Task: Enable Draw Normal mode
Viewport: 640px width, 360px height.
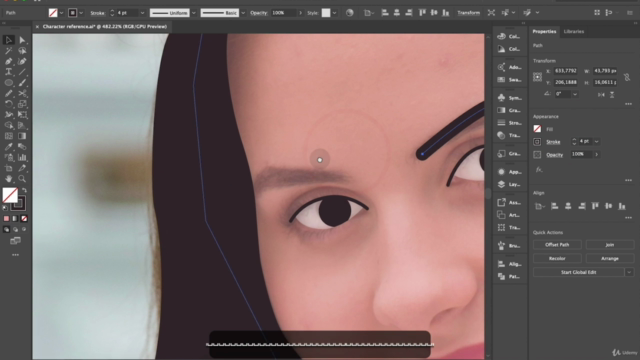Action: pos(6,229)
